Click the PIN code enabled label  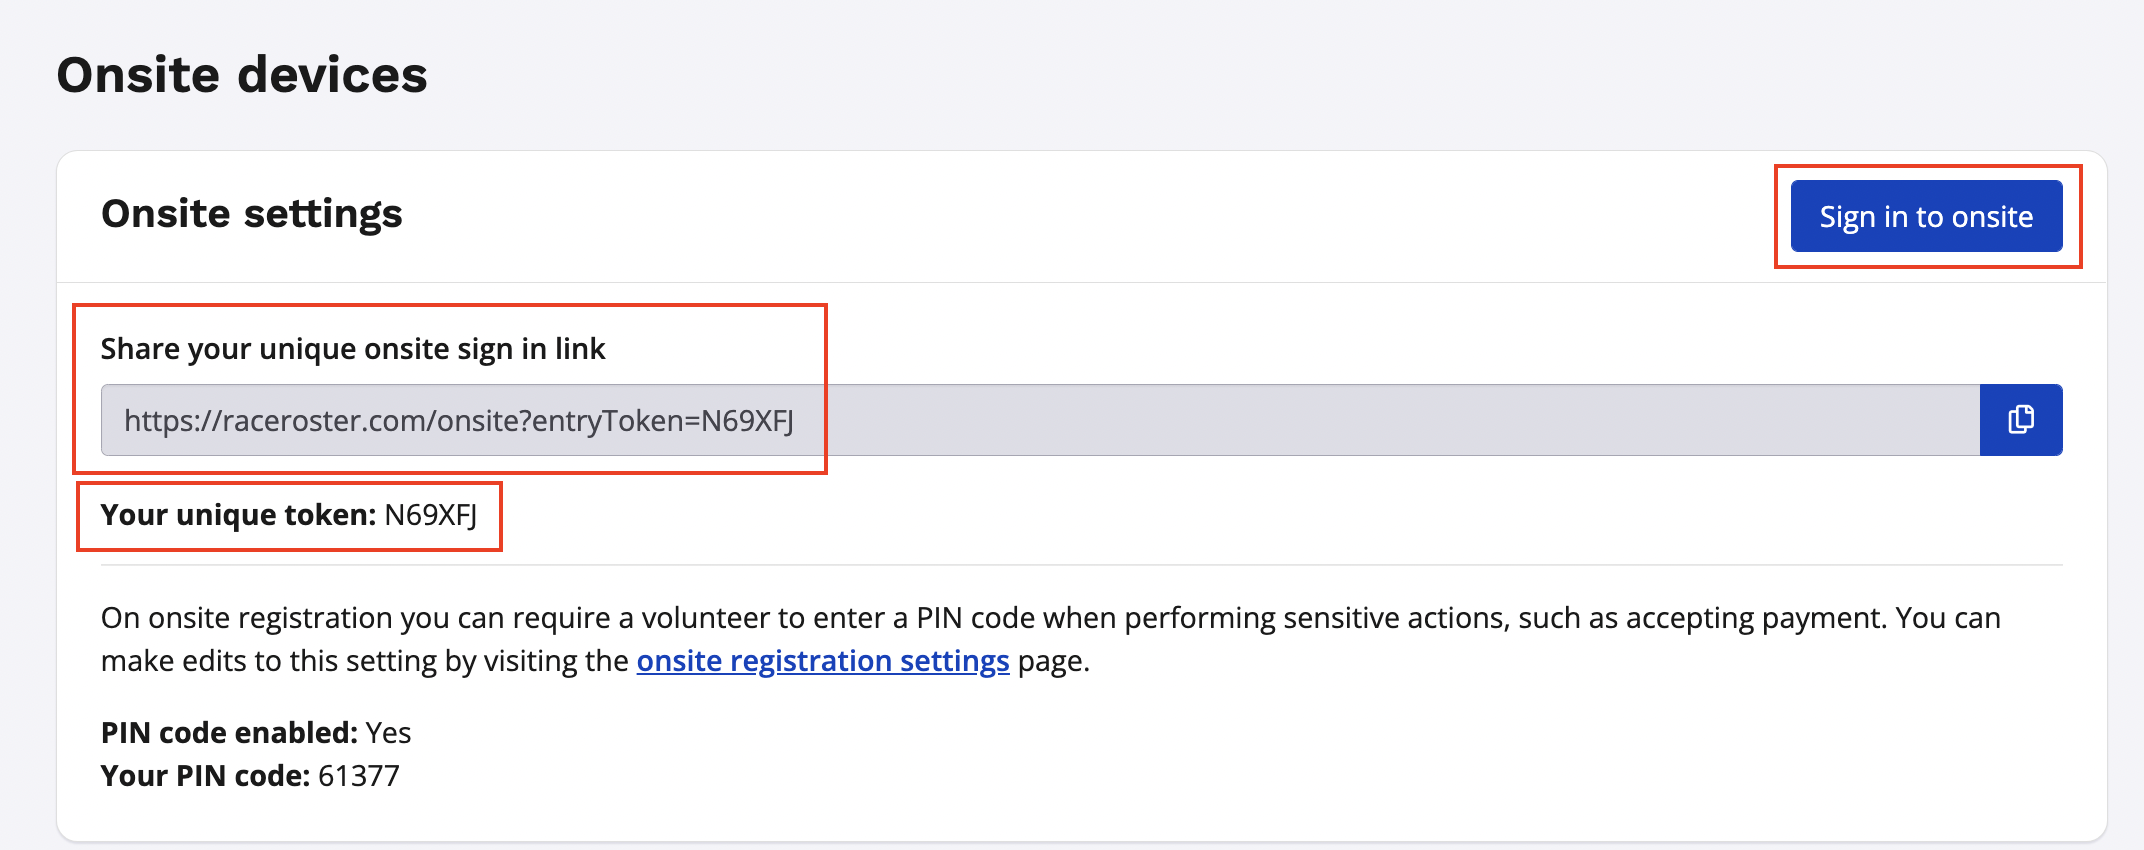[229, 733]
